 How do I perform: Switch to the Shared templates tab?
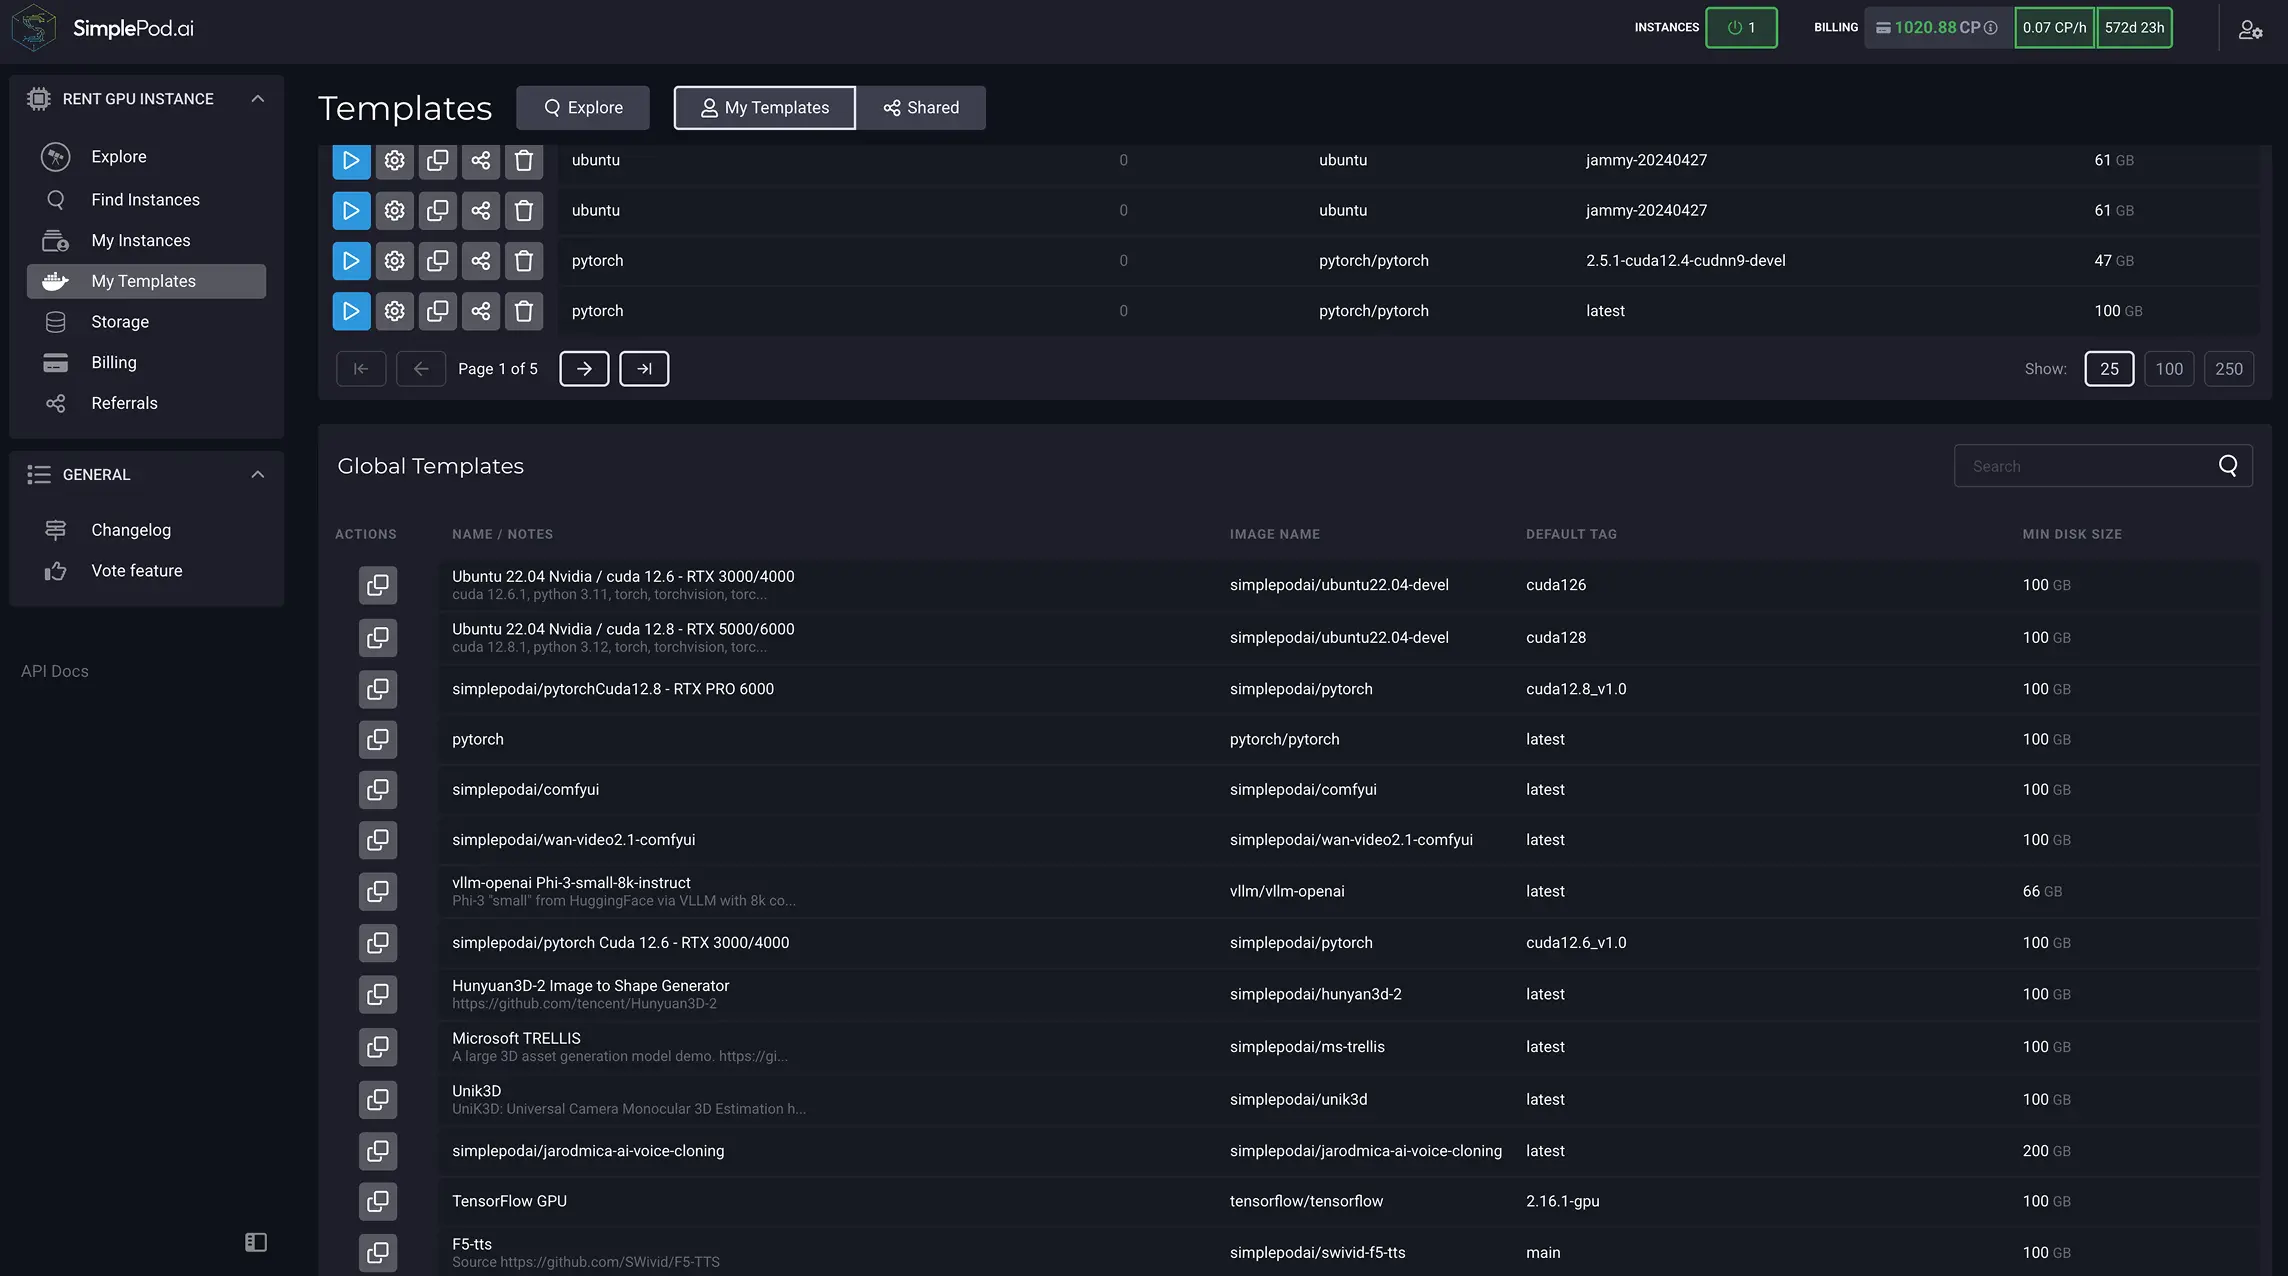pos(921,108)
